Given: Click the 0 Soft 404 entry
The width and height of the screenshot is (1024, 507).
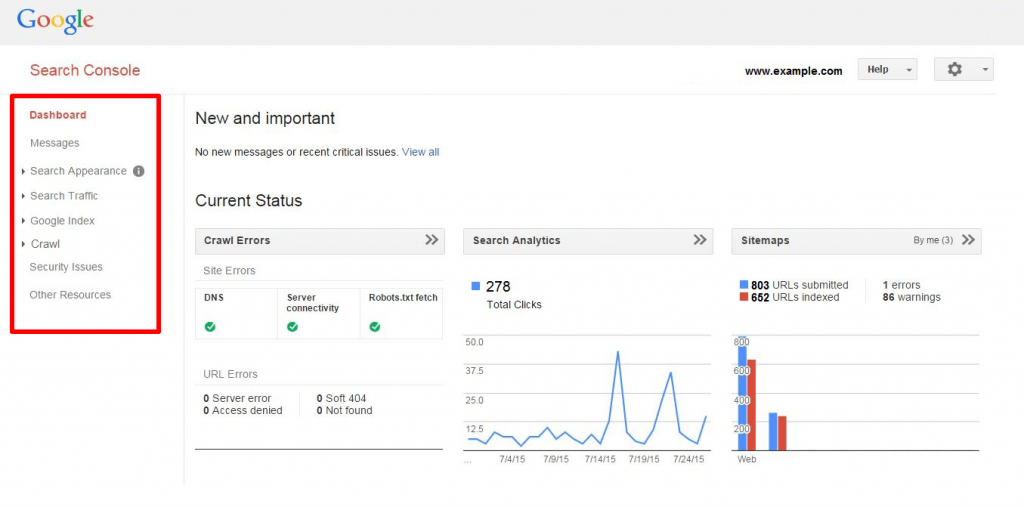Looking at the screenshot, I should click(x=342, y=398).
